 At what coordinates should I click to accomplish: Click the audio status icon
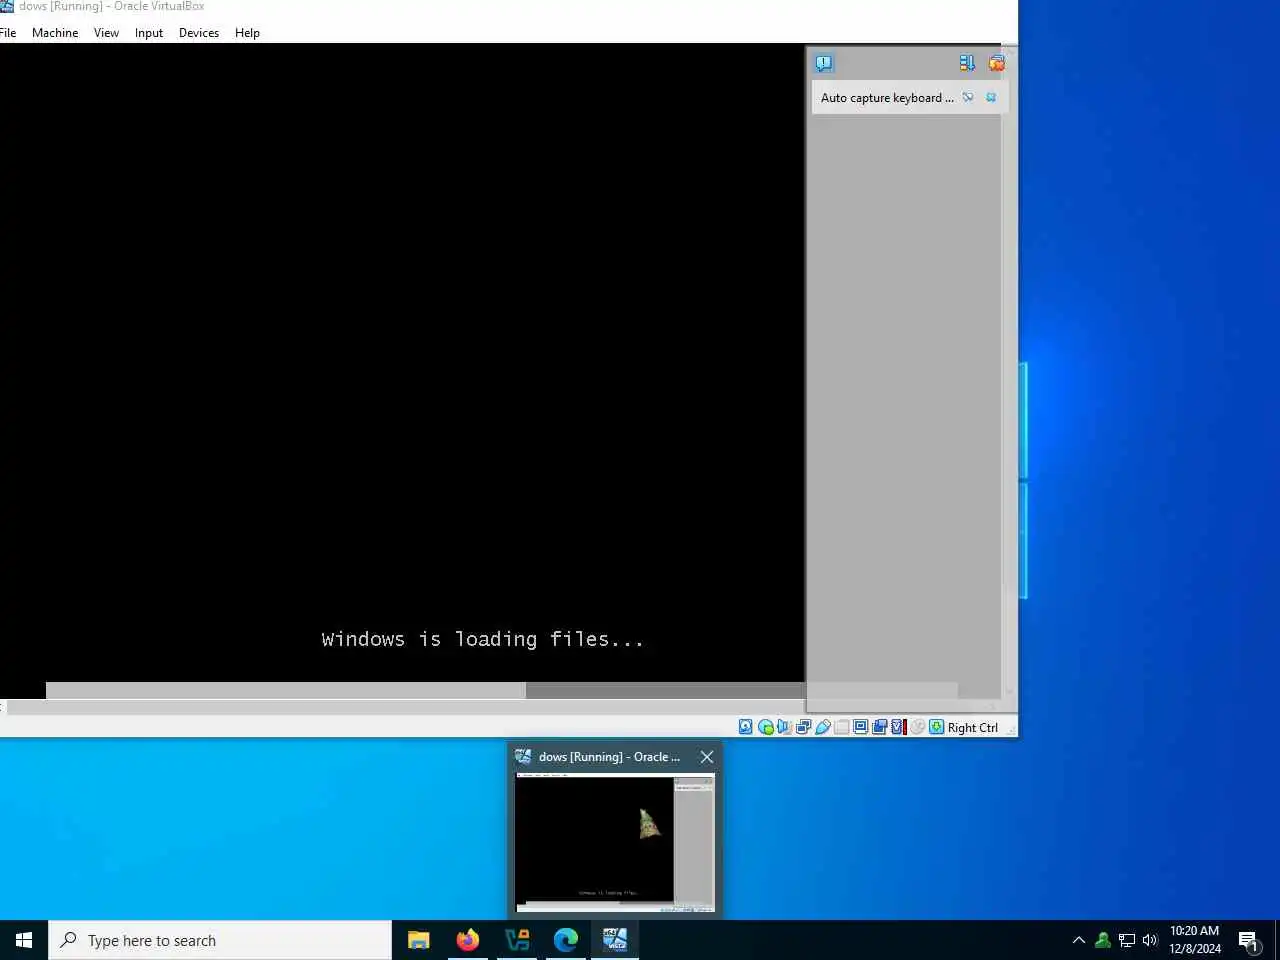point(784,727)
